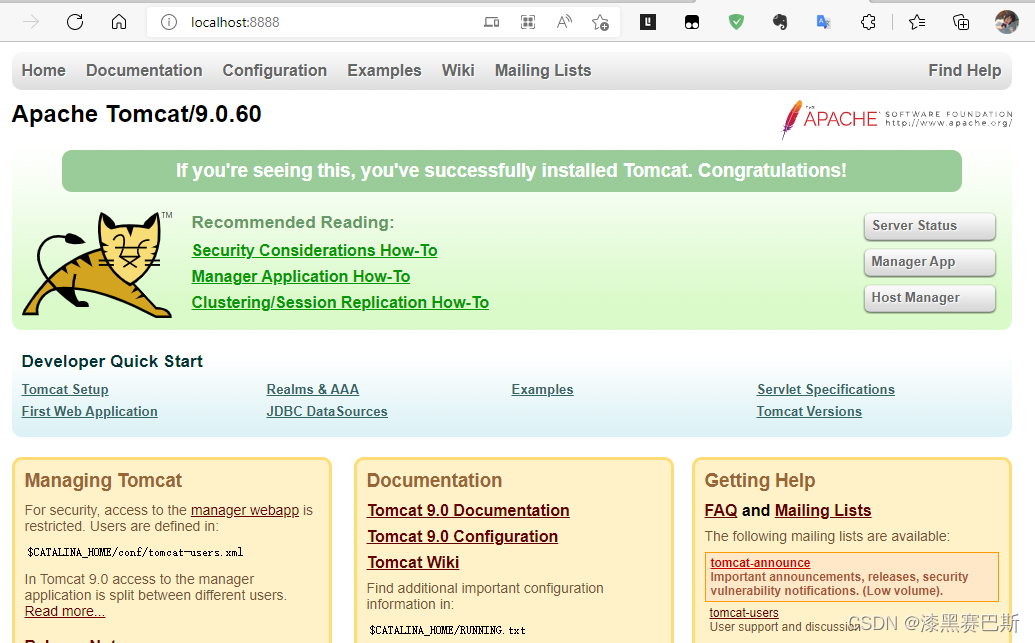Open the Tomcat Versions link

tap(809, 411)
